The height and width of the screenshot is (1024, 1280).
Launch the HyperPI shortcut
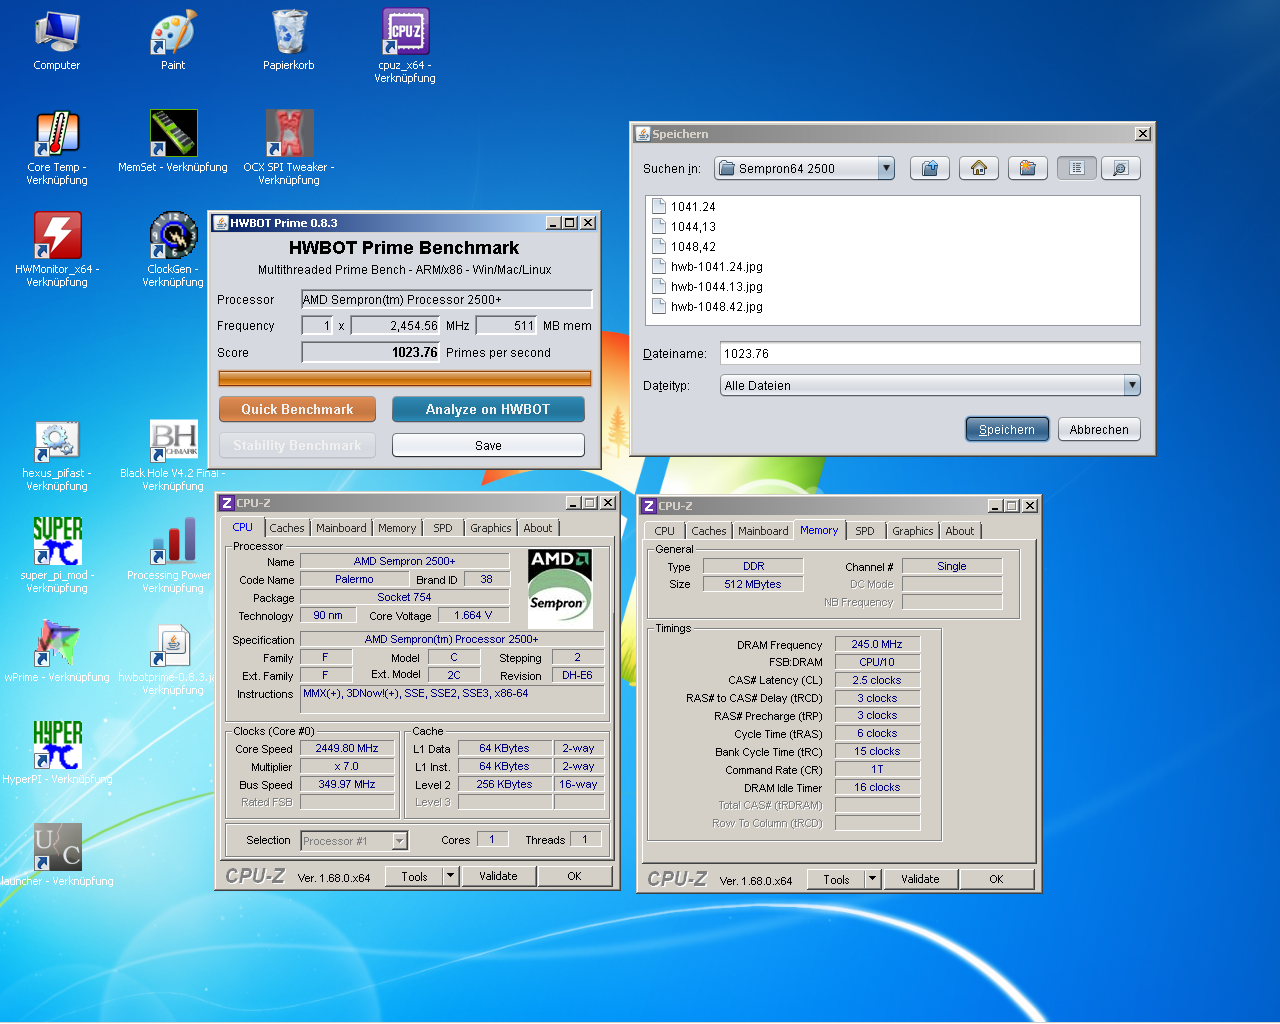57,754
